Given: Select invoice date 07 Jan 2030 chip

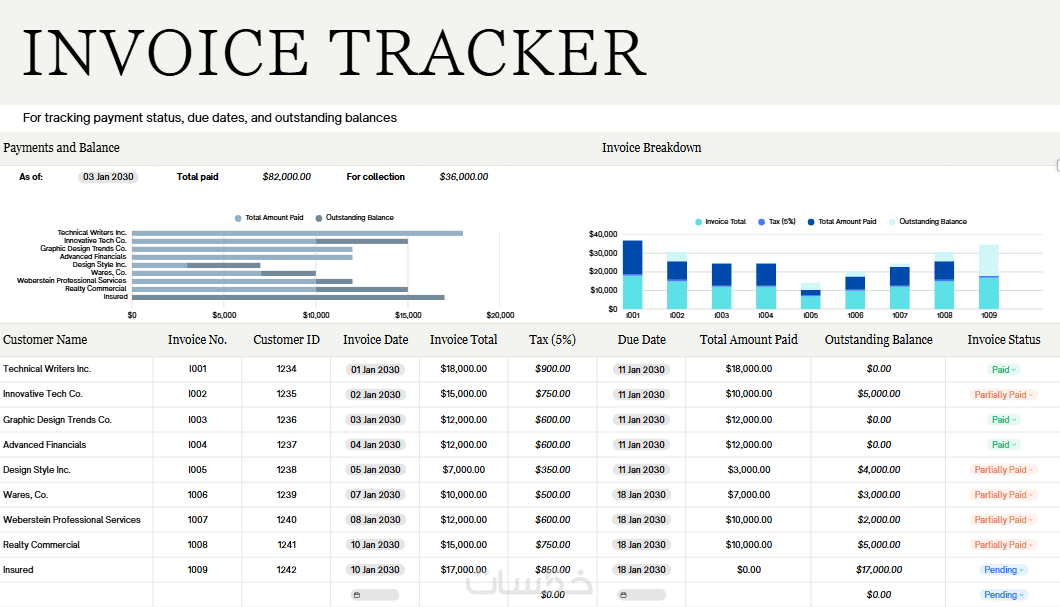Looking at the screenshot, I should coord(375,495).
